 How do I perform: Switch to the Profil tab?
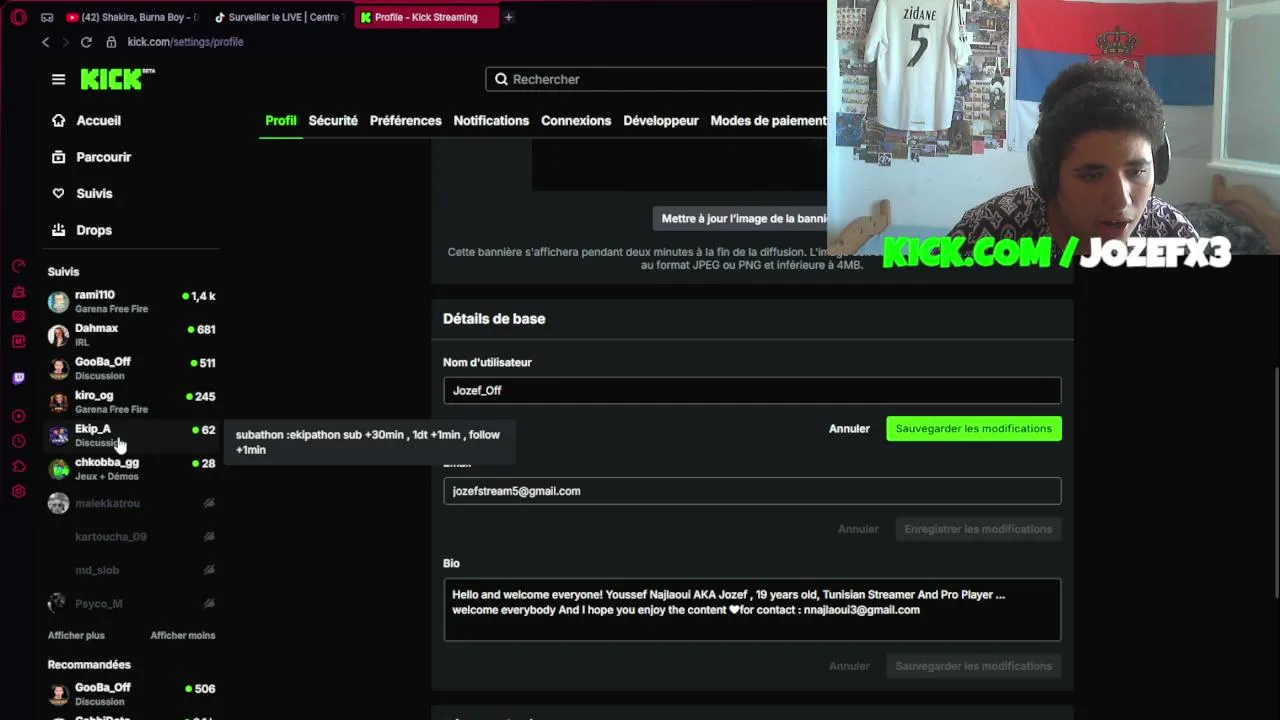pos(281,120)
